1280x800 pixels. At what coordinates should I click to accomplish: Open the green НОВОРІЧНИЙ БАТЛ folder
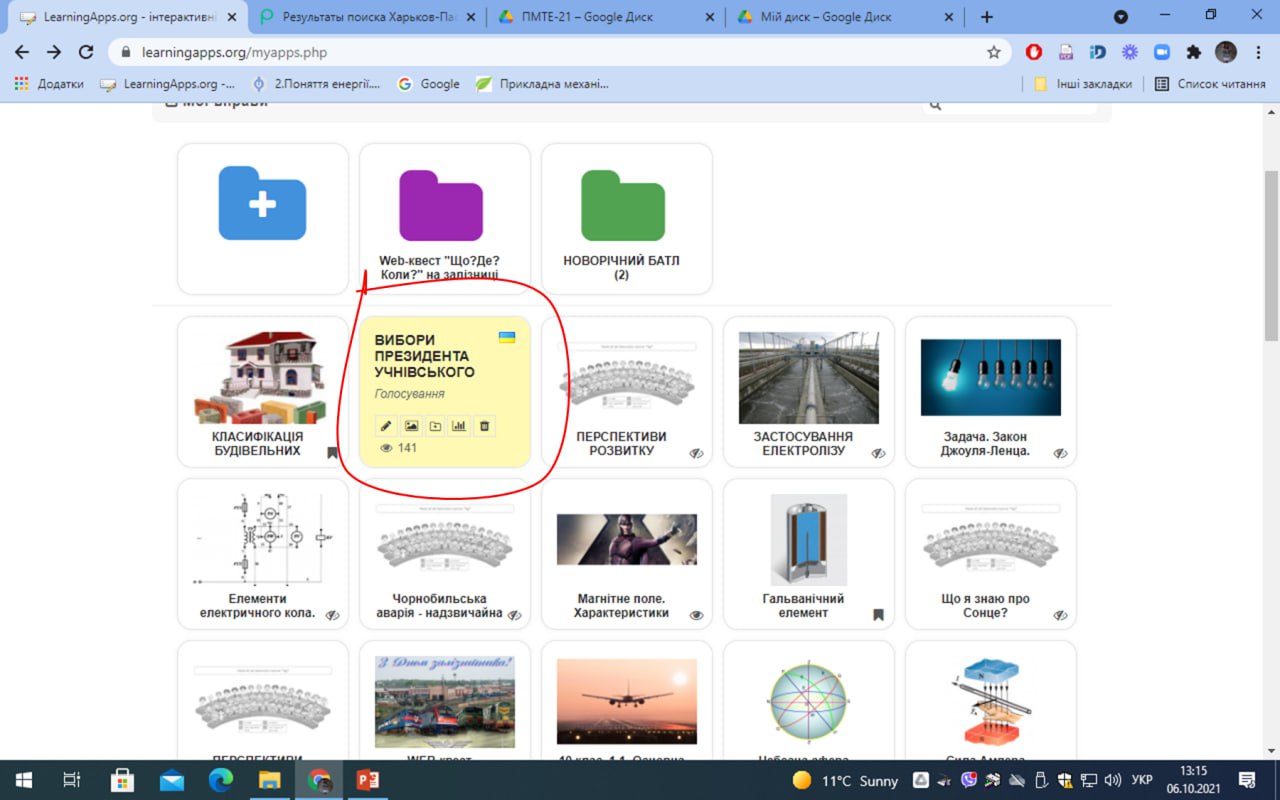(622, 205)
